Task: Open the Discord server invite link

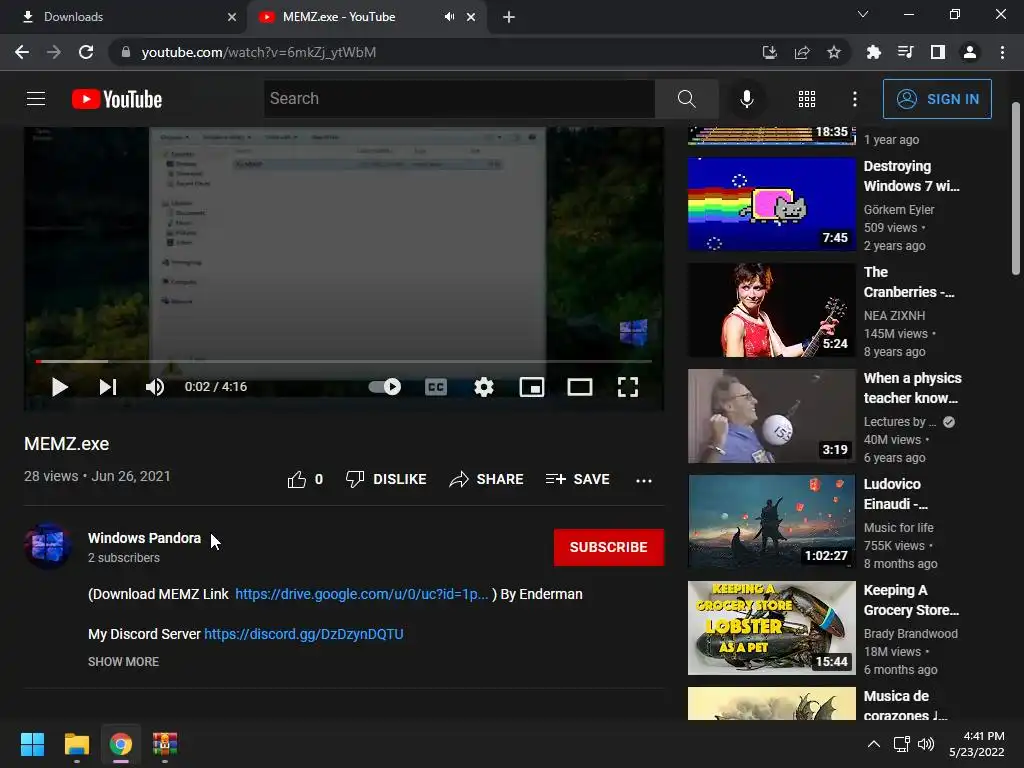Action: (x=304, y=634)
